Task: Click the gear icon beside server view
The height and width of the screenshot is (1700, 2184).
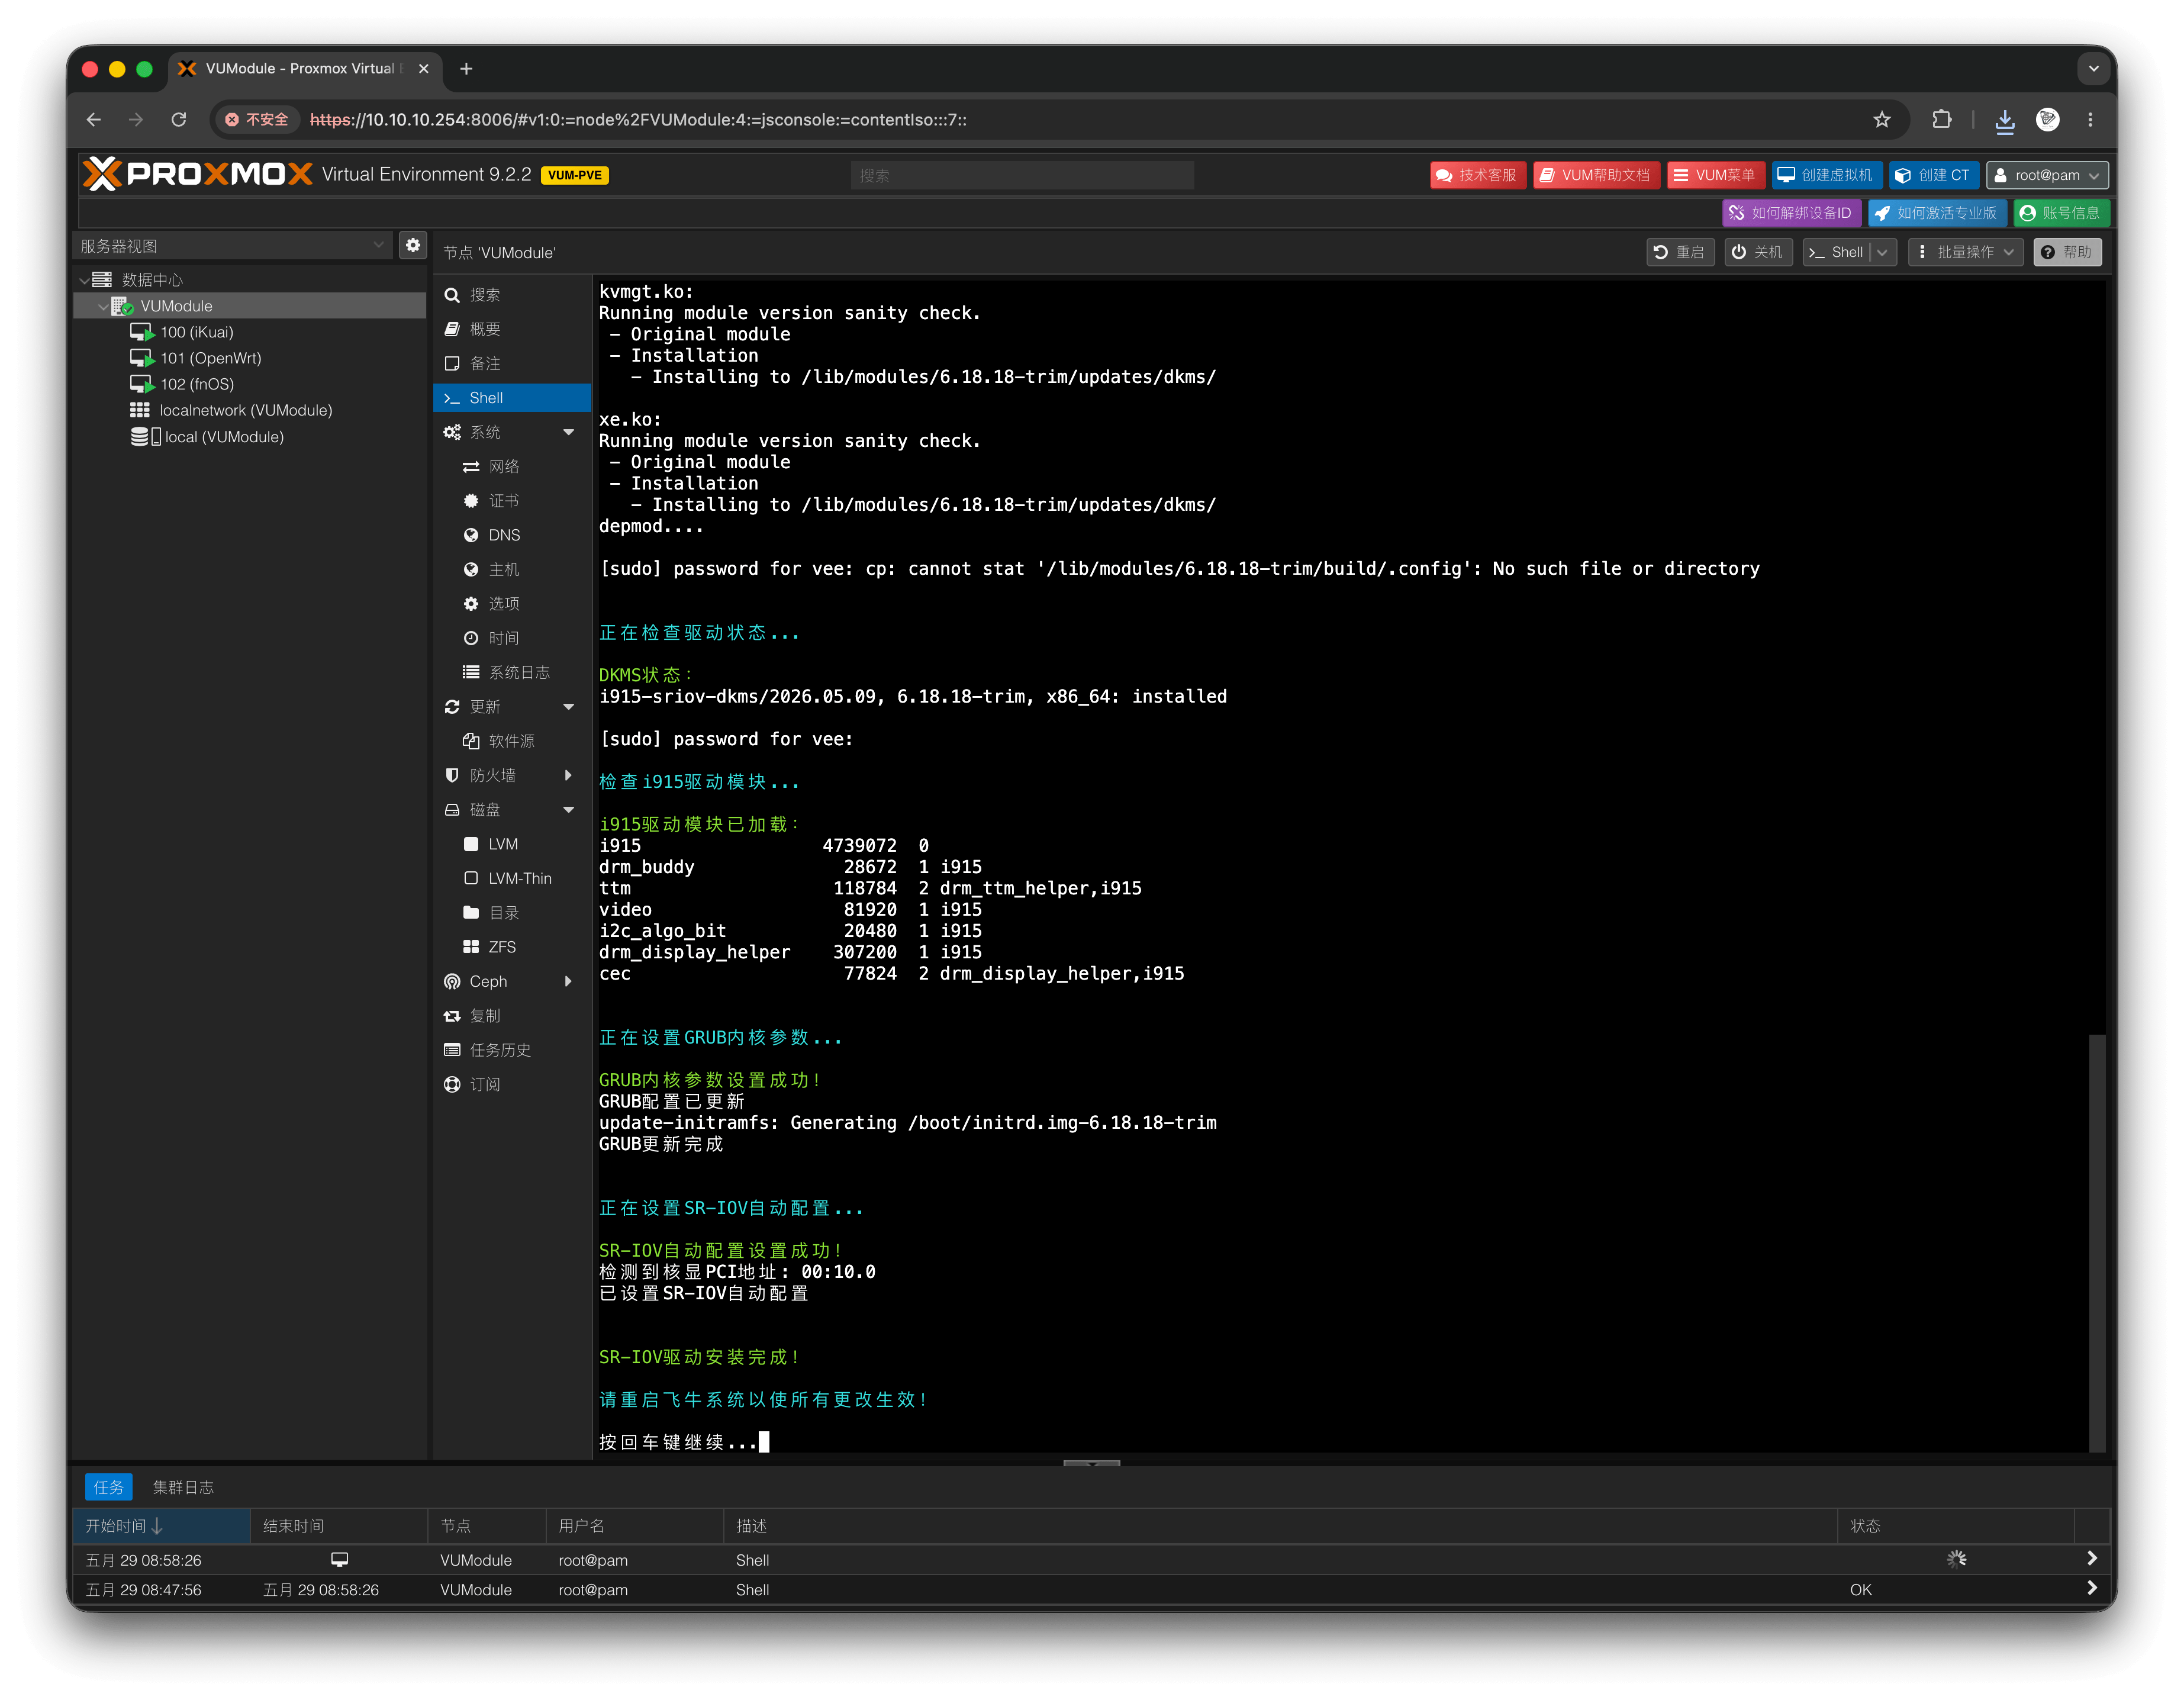Action: [x=413, y=245]
